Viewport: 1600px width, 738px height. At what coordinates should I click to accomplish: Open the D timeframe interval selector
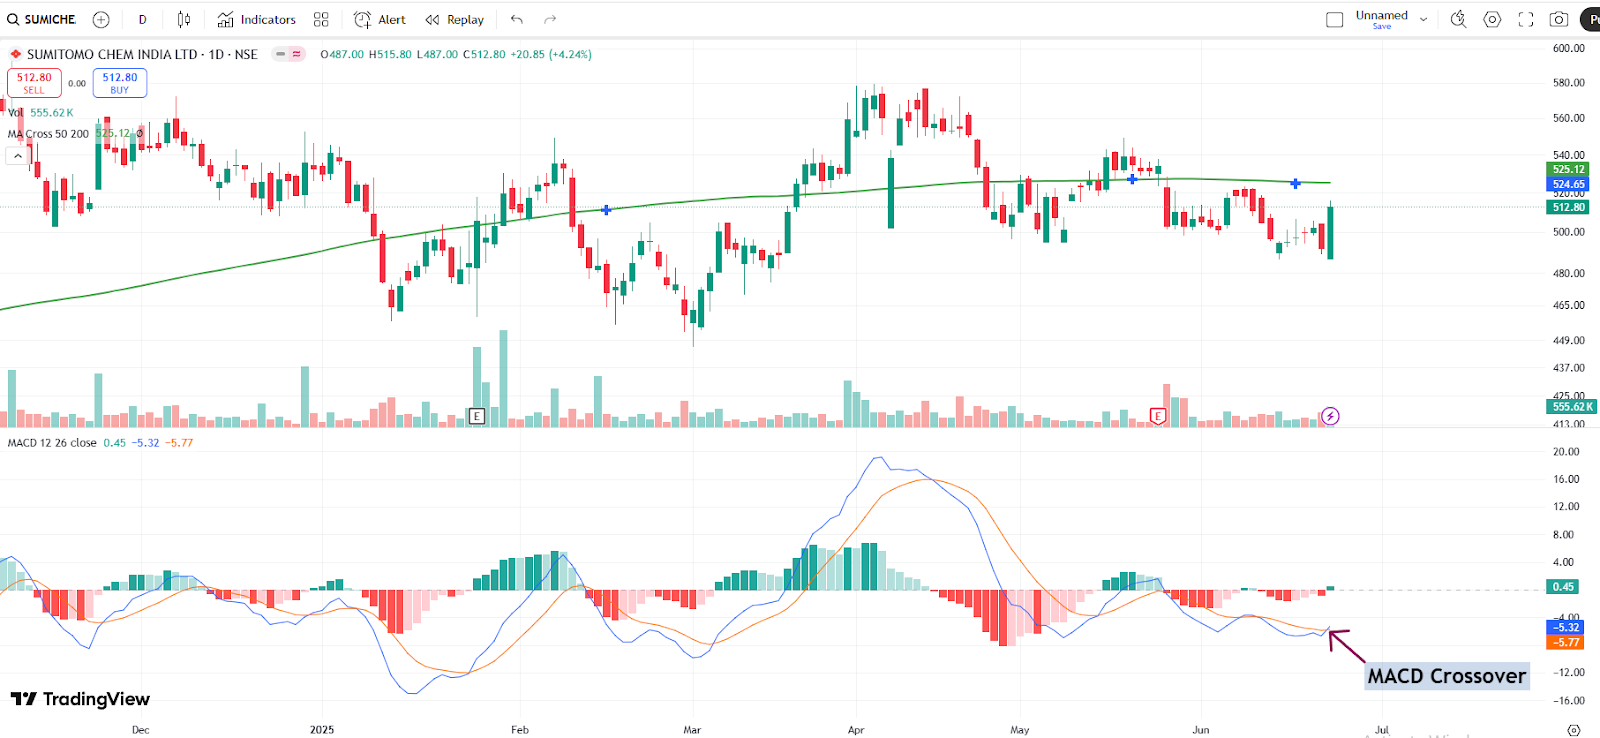click(142, 19)
